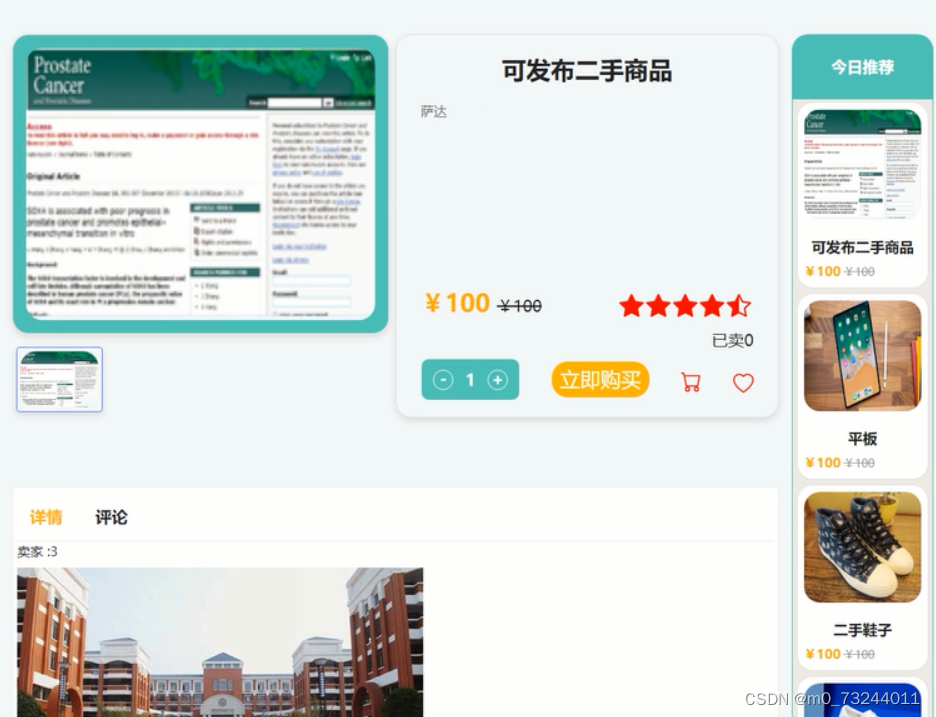The image size is (936, 717).
Task: Click the main ¥100 price
Action: (457, 303)
